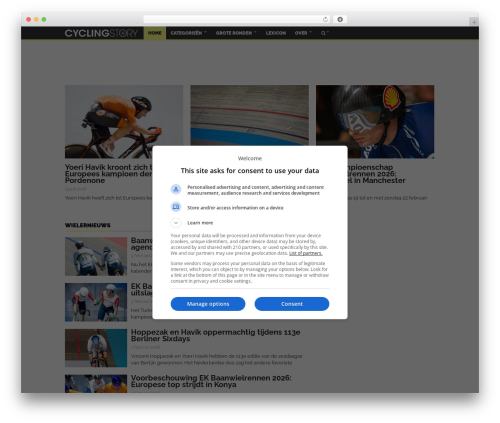Open the Categorieën dropdown menu
Image resolution: width=500 pixels, height=423 pixels.
pos(188,33)
